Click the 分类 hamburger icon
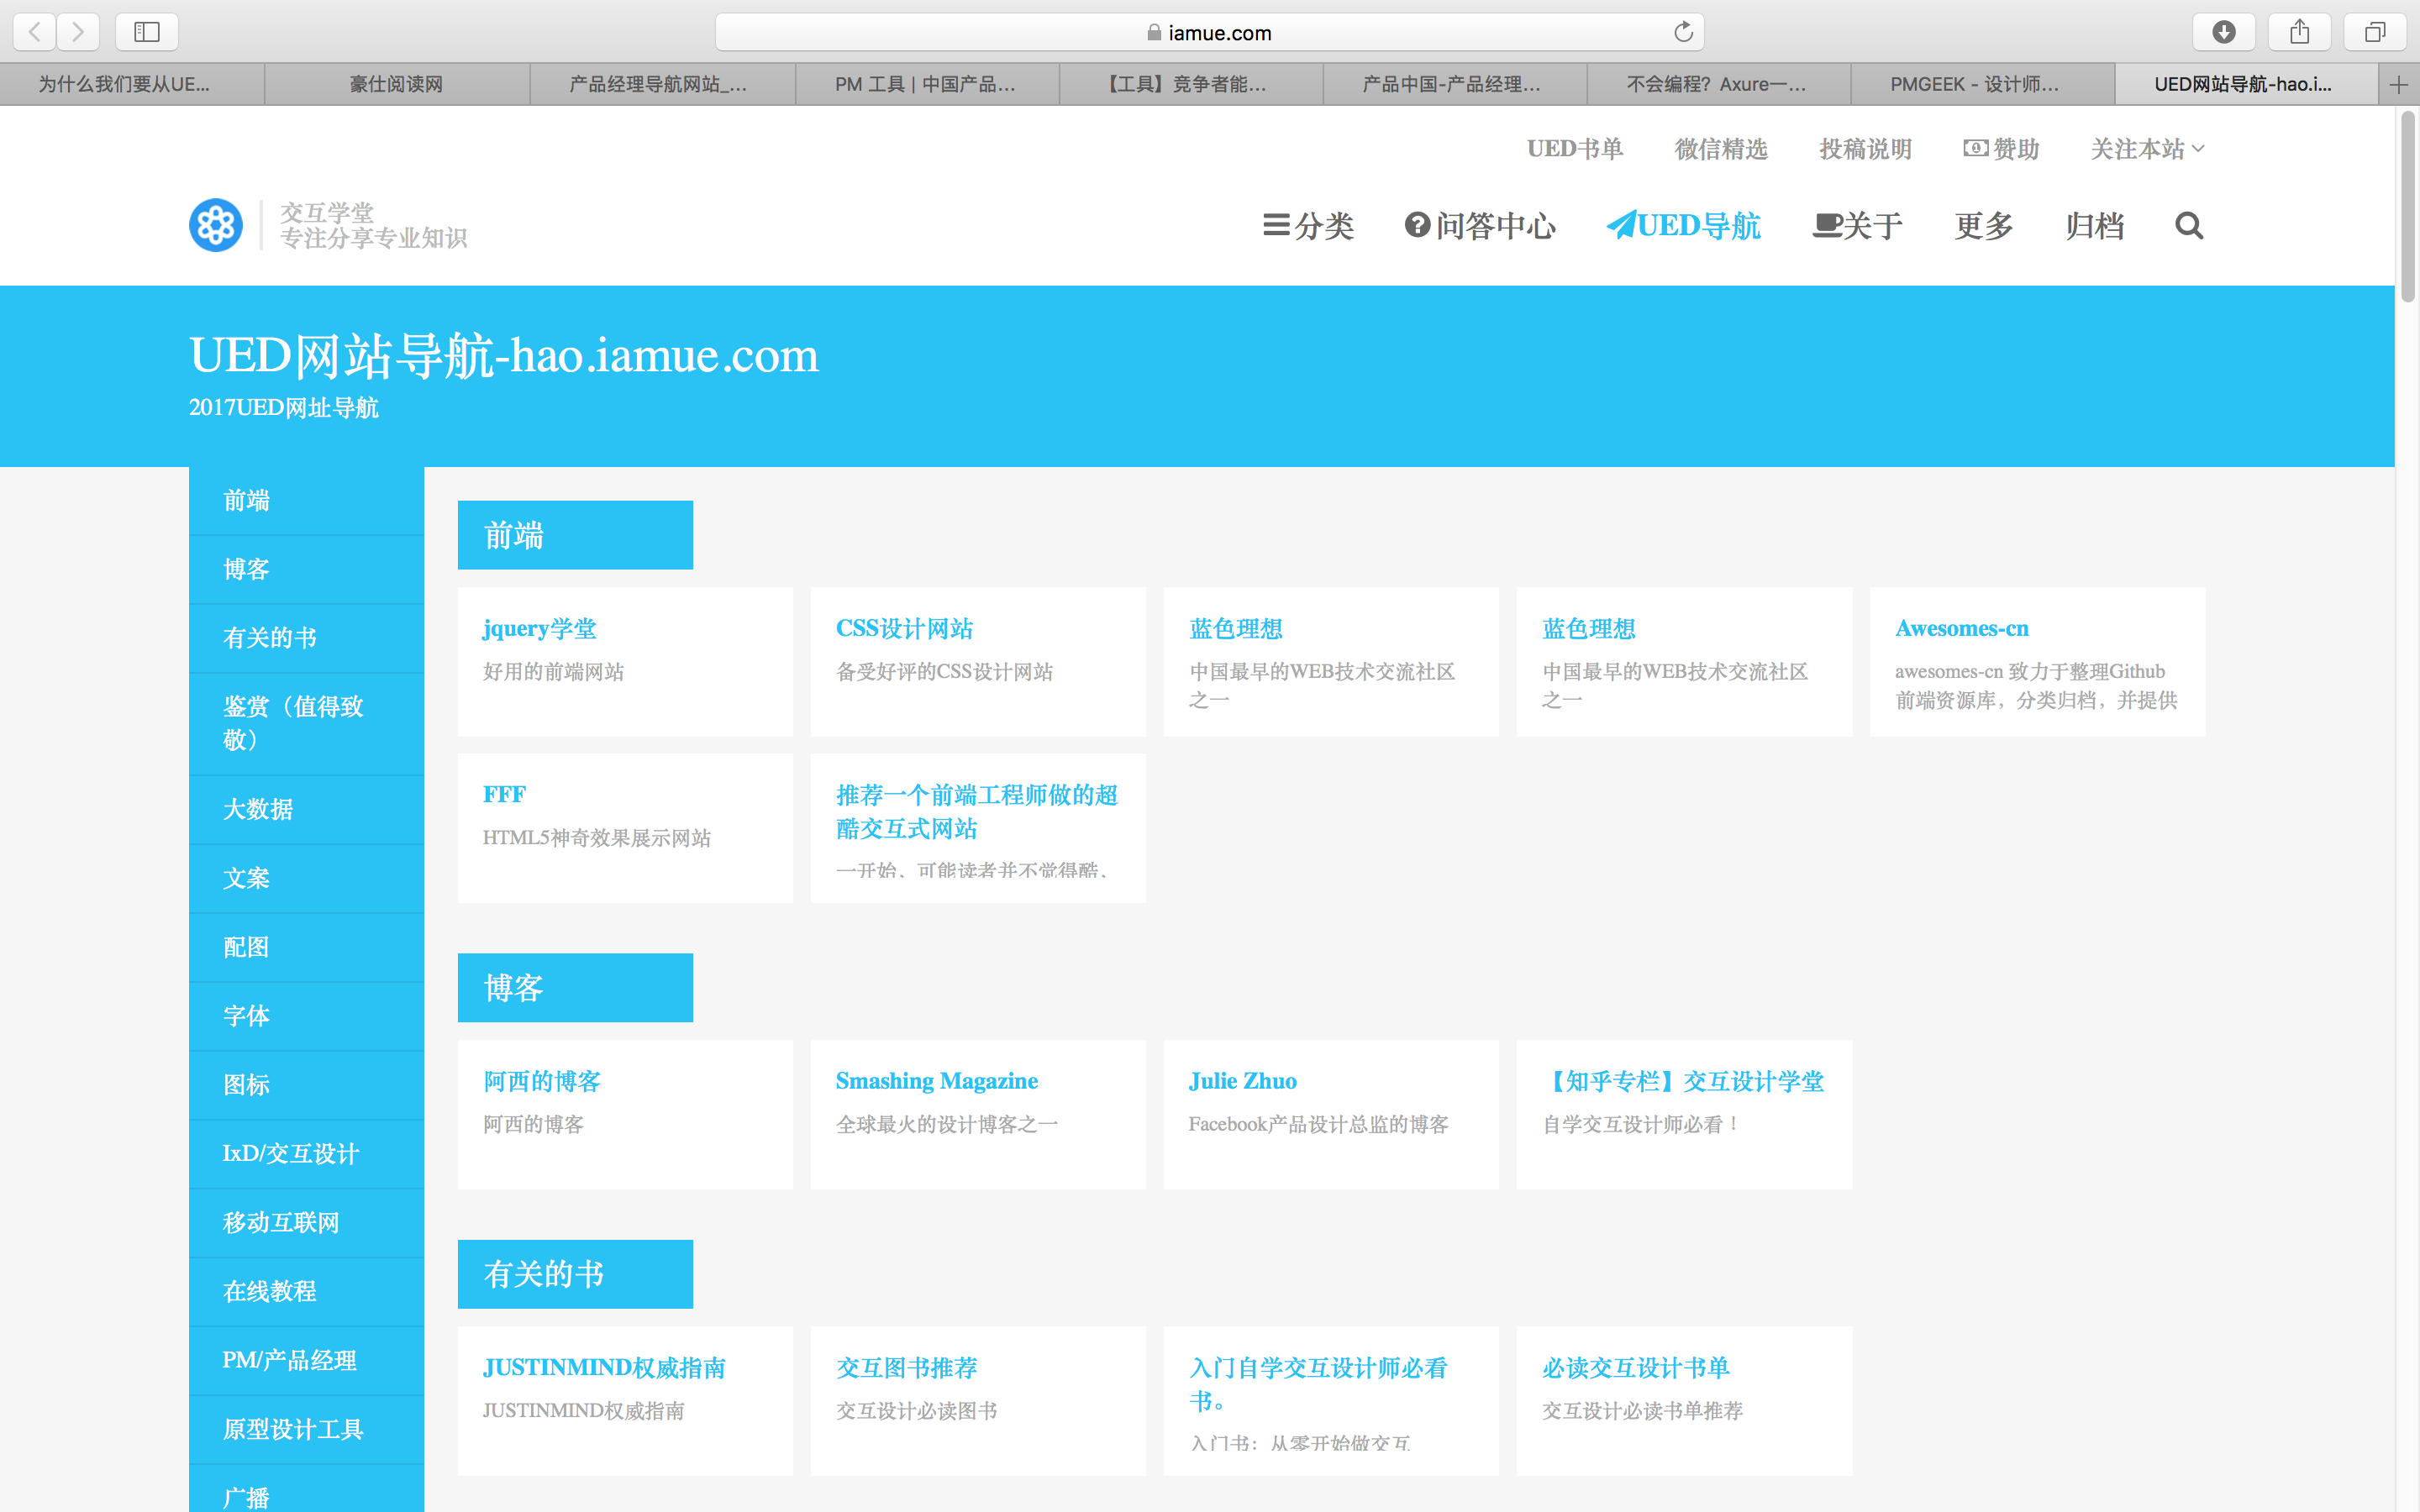Image resolution: width=2420 pixels, height=1512 pixels. [1276, 226]
